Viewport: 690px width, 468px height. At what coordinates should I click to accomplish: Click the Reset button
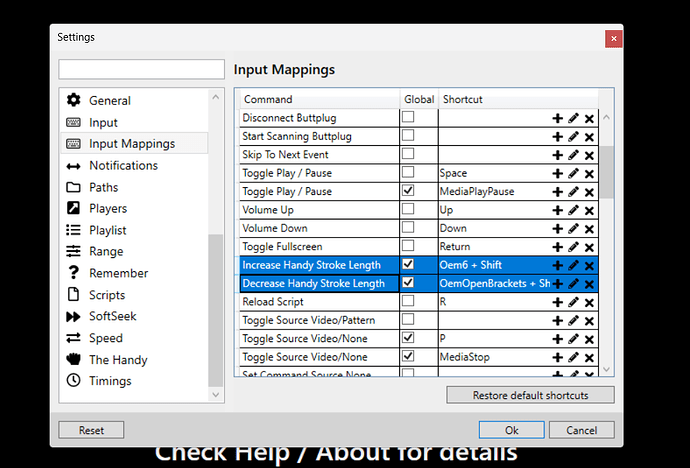(x=91, y=430)
